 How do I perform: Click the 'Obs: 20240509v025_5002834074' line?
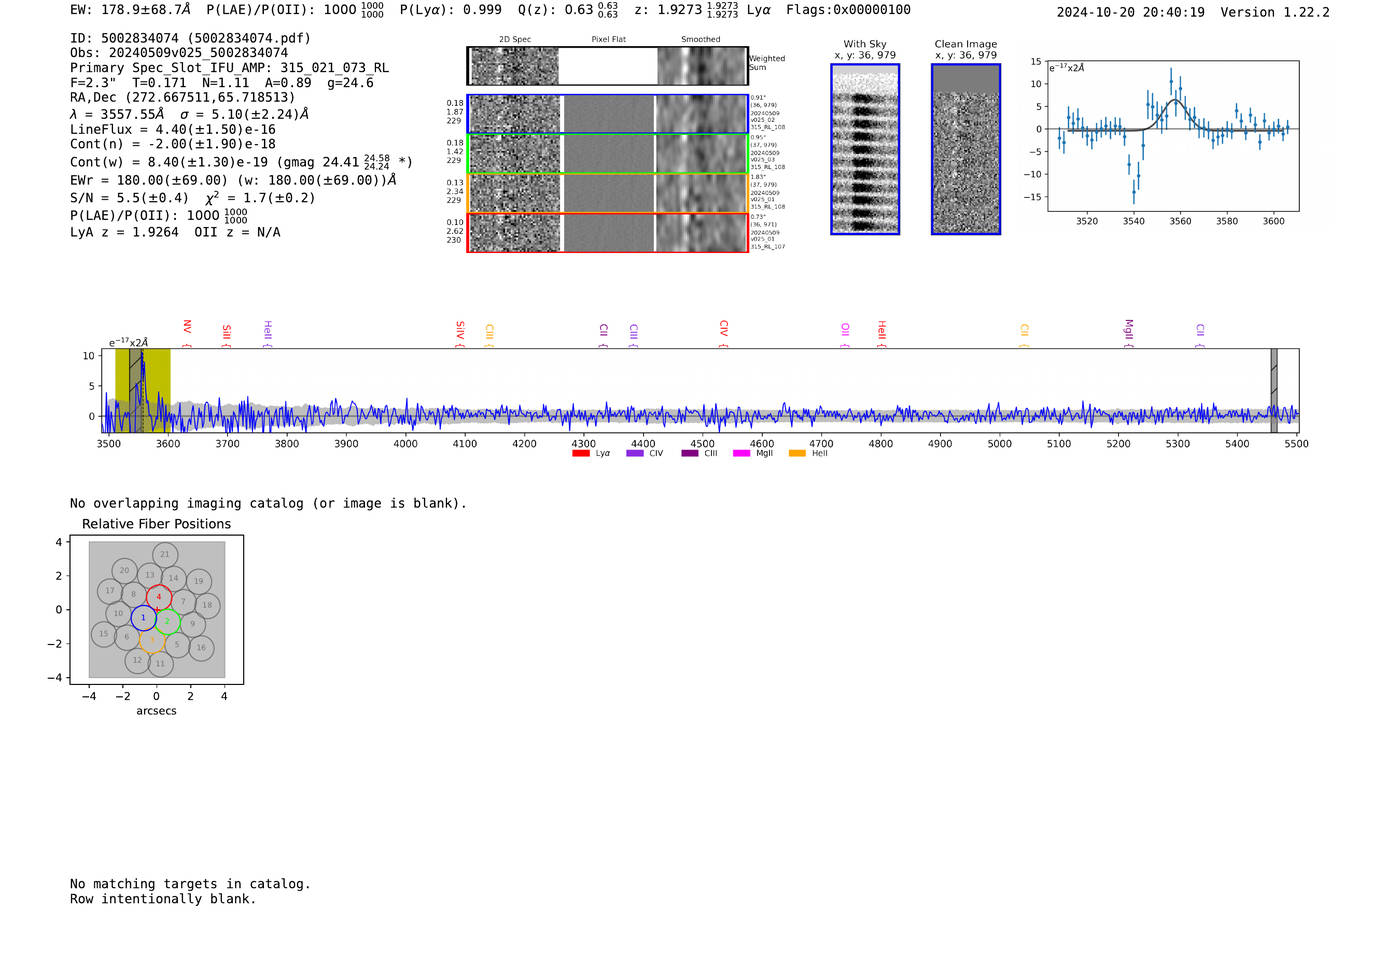[179, 53]
